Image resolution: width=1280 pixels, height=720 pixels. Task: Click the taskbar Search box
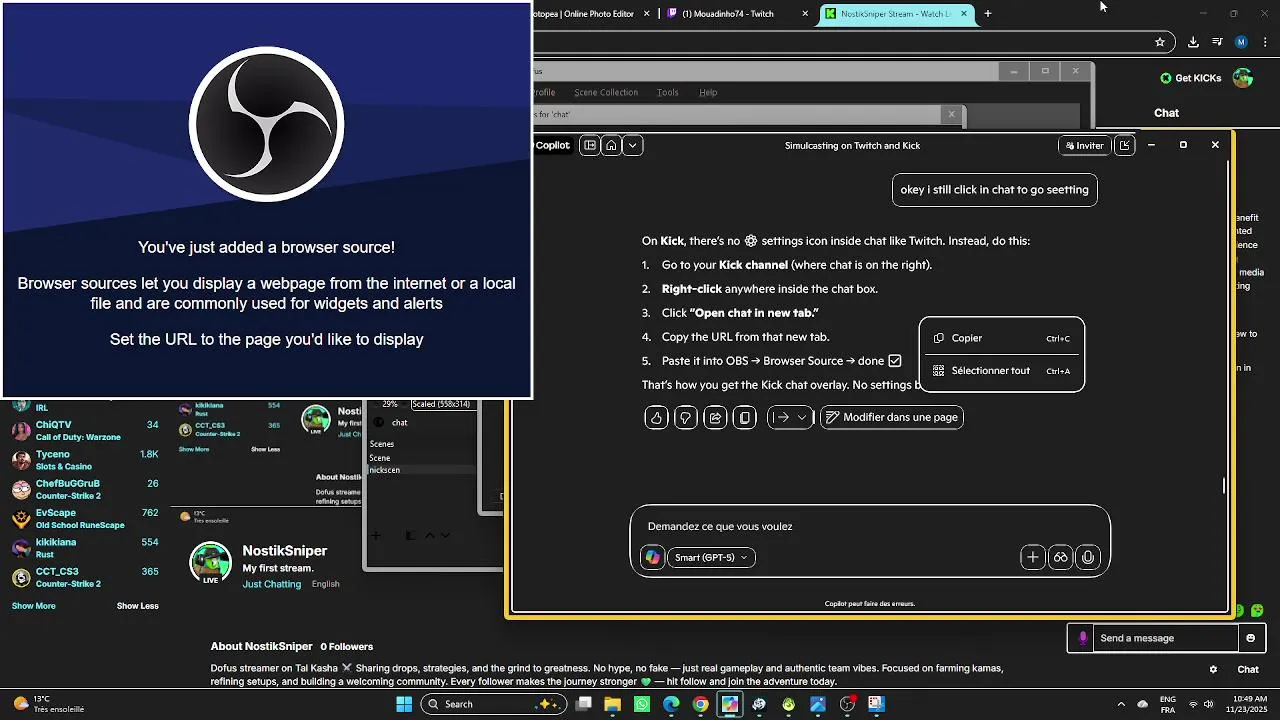[494, 704]
